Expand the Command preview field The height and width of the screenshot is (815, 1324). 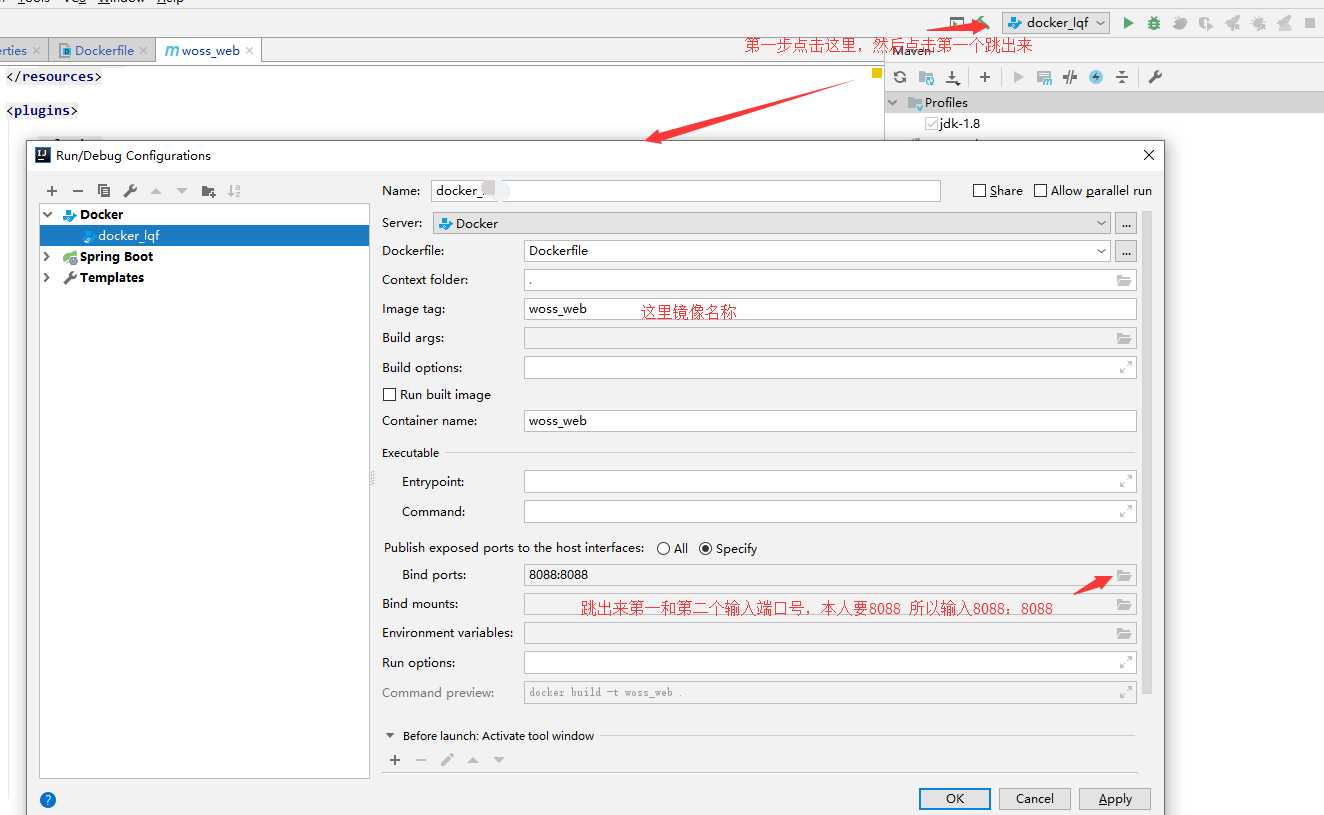pyautogui.click(x=1125, y=692)
